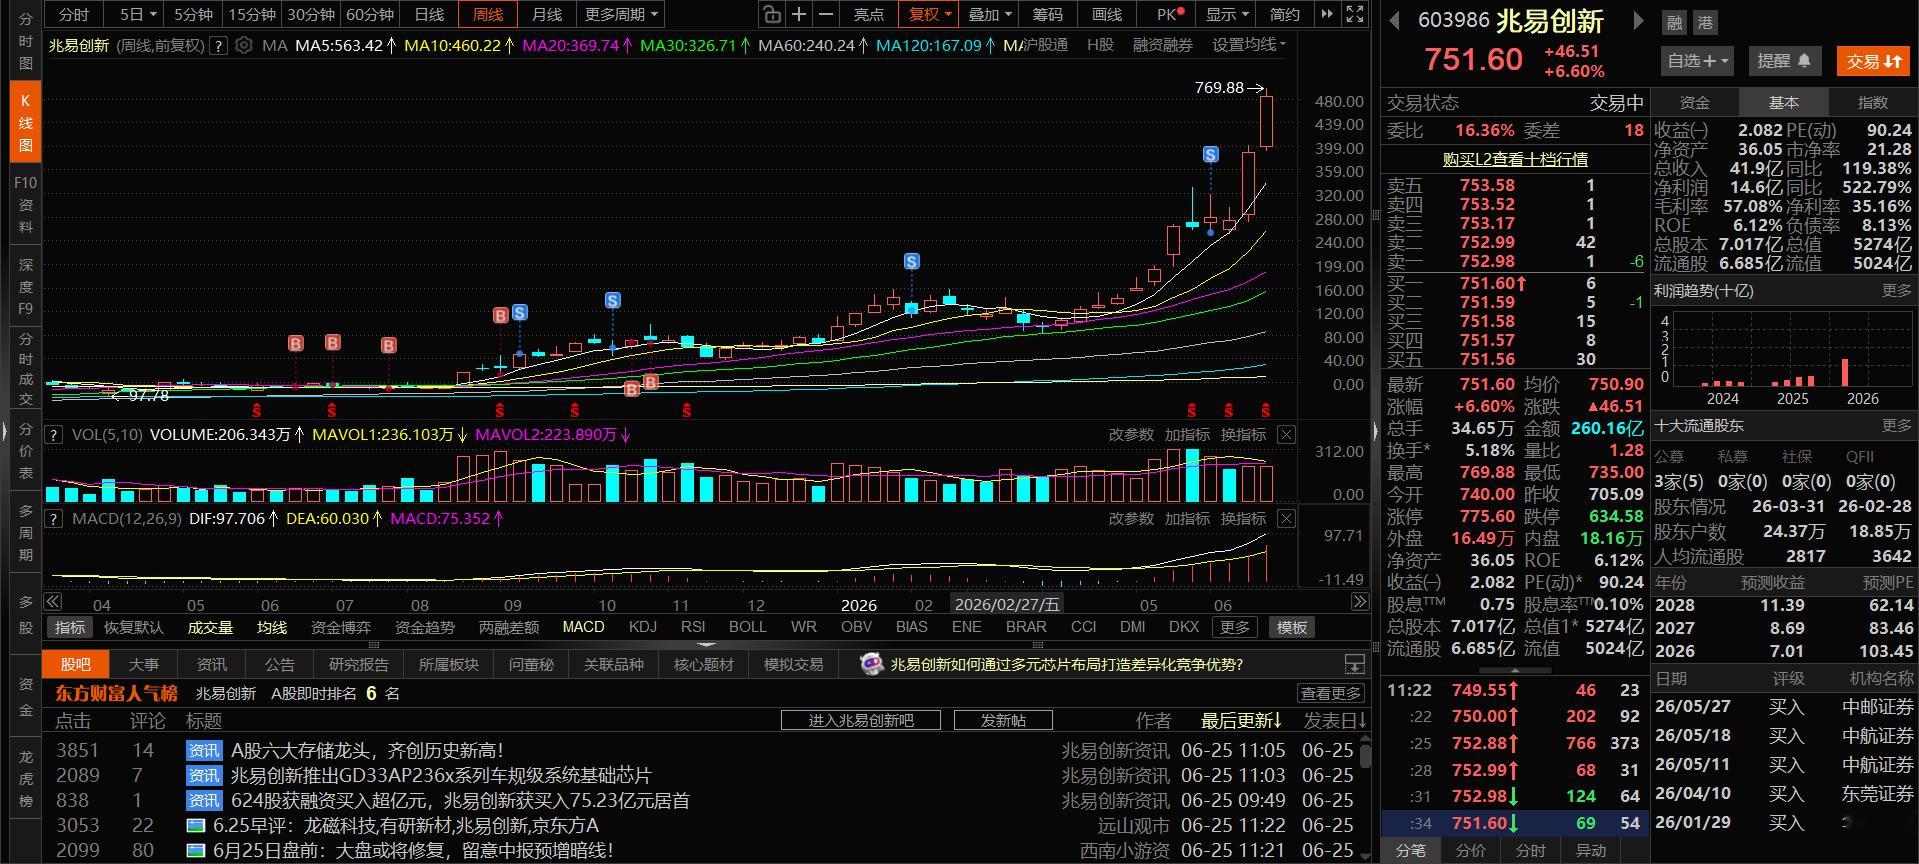Click the 查看更多 button
The image size is (1919, 864).
1331,693
